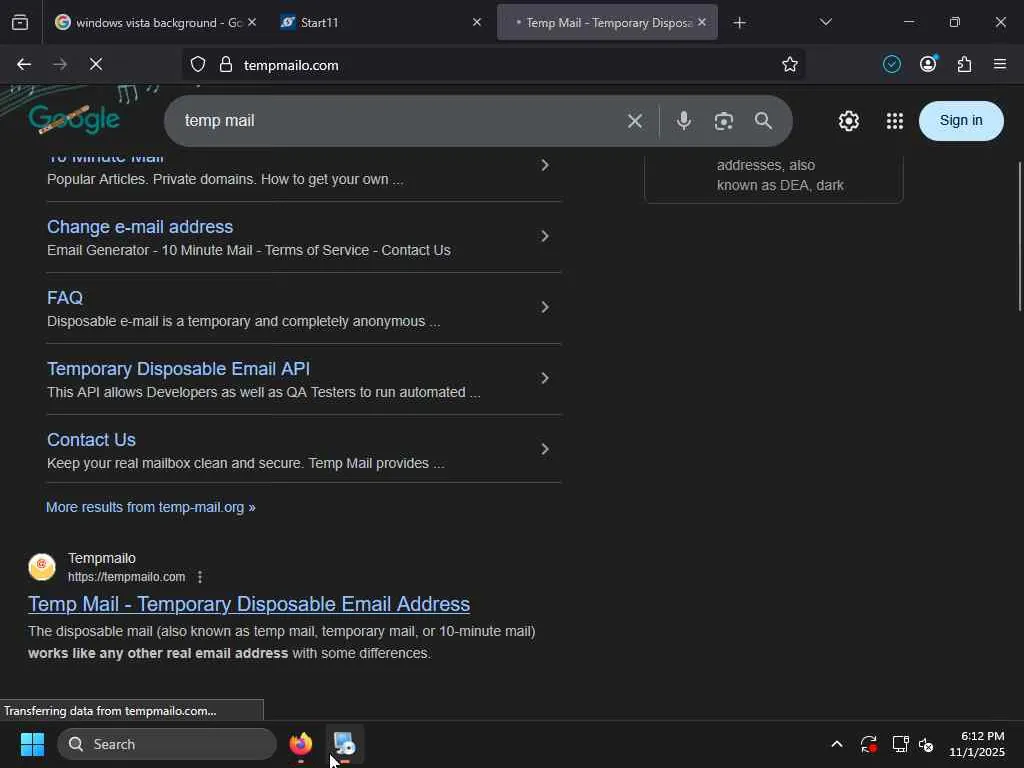Open Temp Mail - Temporary Disposable Email Address

(249, 604)
